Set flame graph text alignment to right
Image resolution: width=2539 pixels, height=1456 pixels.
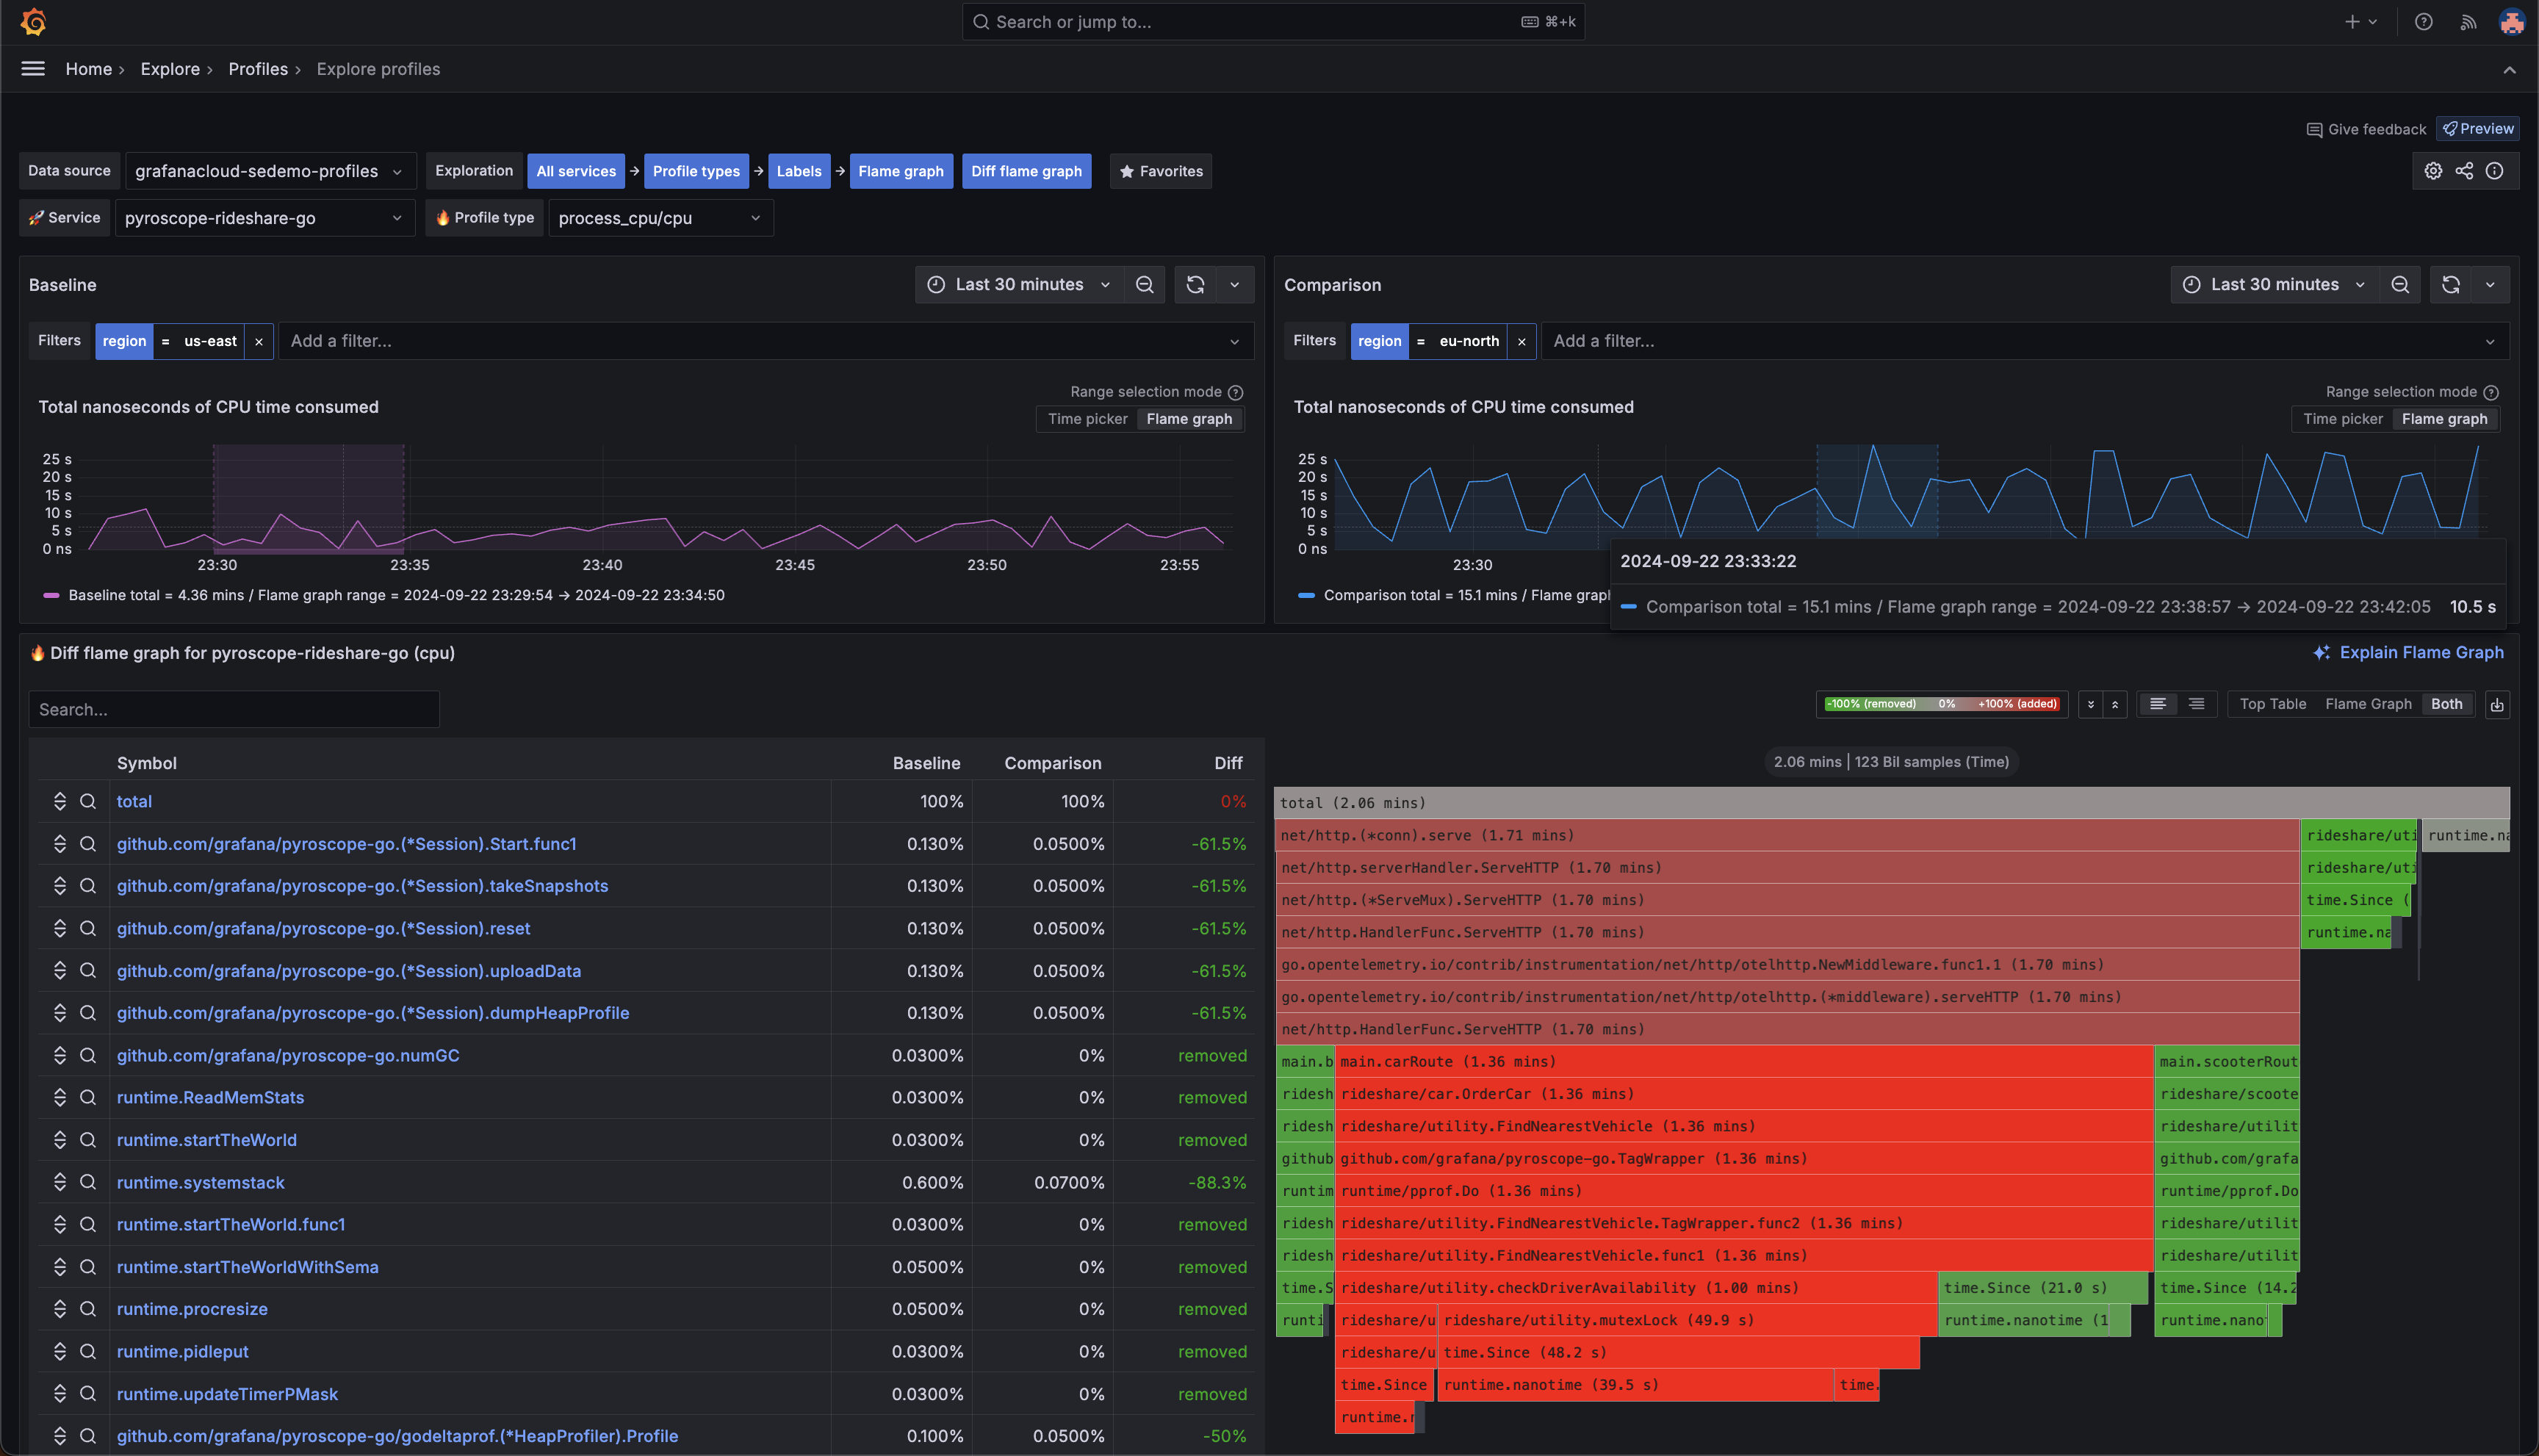(x=2196, y=705)
